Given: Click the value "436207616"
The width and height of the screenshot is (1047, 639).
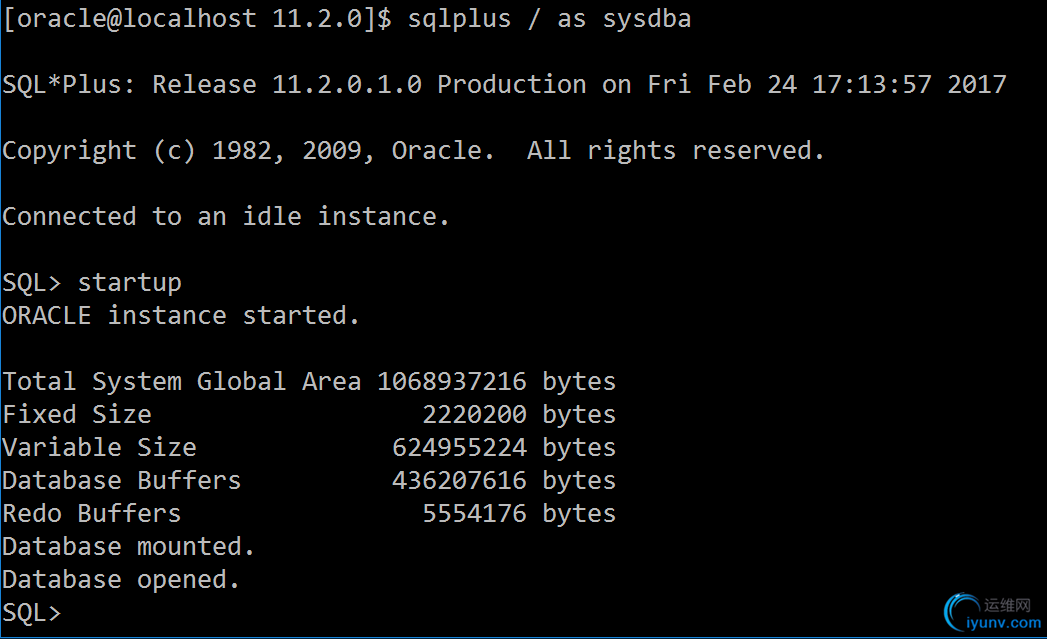Looking at the screenshot, I should pos(459,481).
